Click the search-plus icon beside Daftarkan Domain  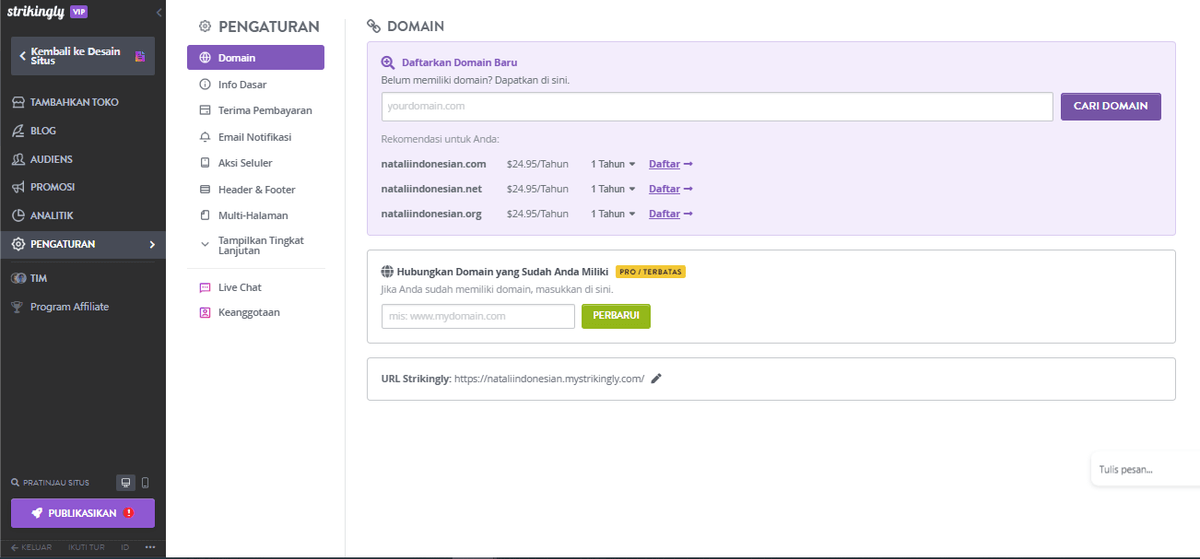[x=389, y=62]
